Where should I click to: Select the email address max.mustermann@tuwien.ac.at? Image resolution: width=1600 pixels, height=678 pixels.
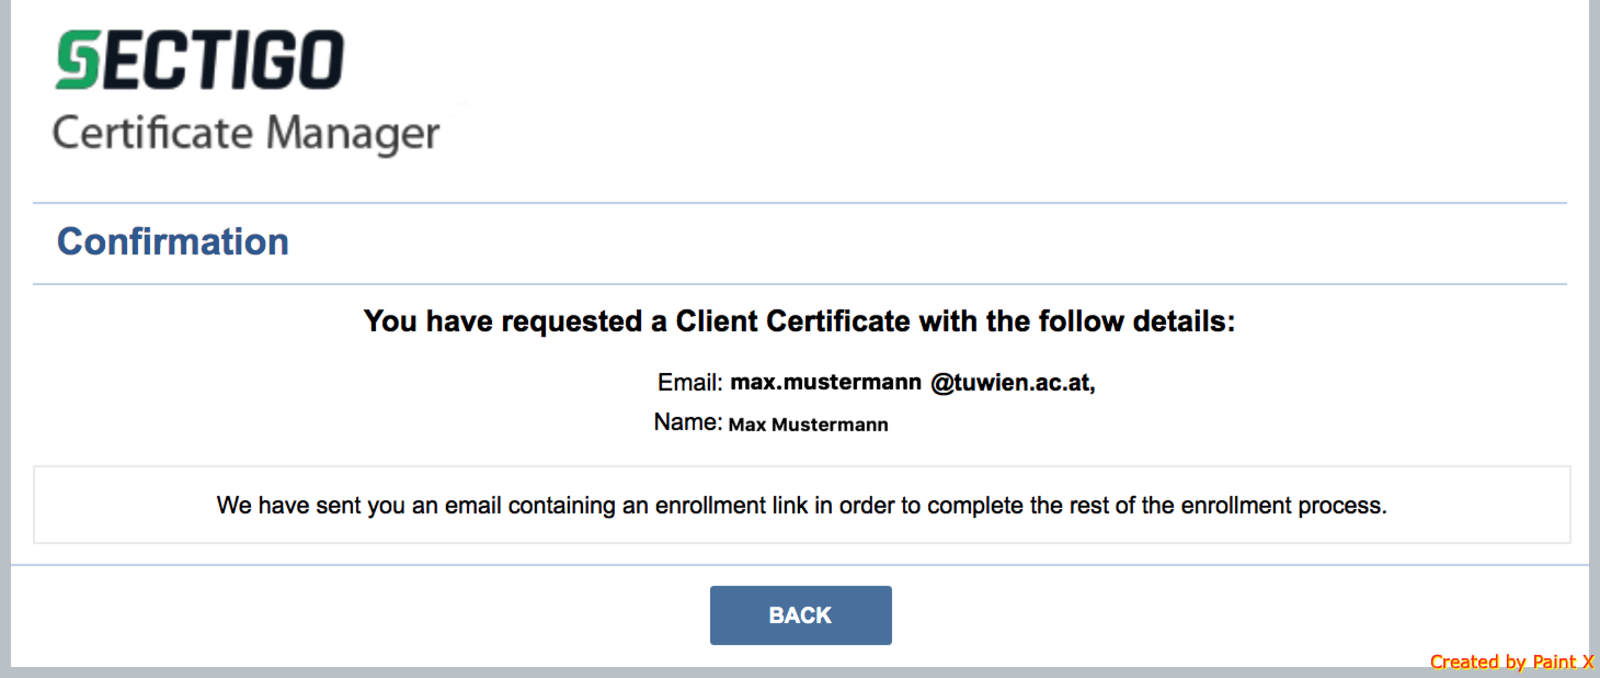(x=913, y=382)
